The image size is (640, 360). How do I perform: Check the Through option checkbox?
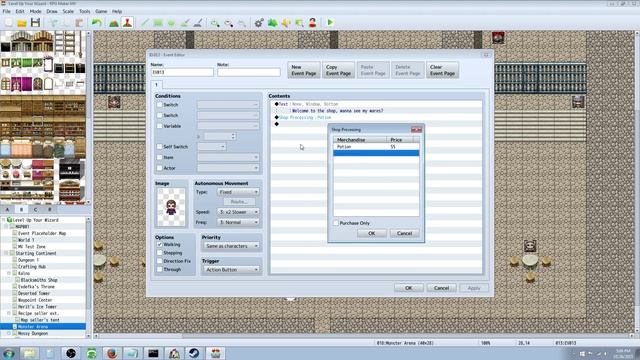click(160, 269)
